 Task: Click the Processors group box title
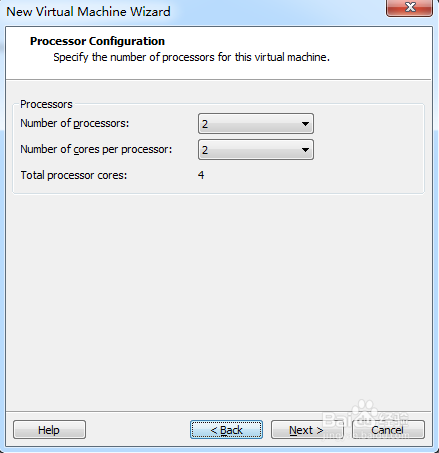click(46, 104)
